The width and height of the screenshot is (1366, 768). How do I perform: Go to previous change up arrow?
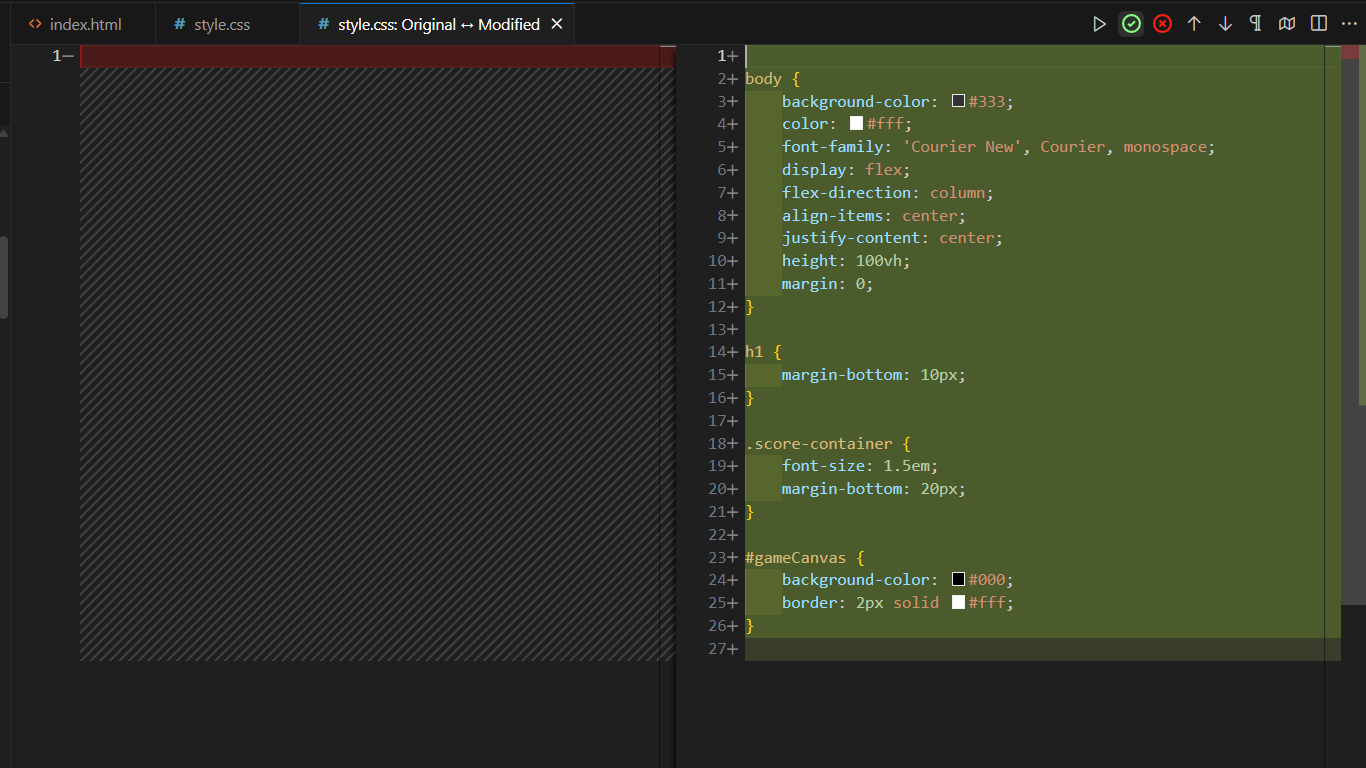(x=1194, y=24)
